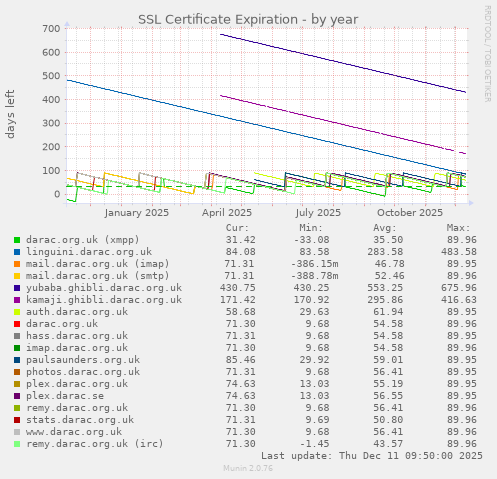Viewport: 497px width, 479px height.
Task: Select the linguini.darac.org.uk legend label
Action: click(x=89, y=252)
